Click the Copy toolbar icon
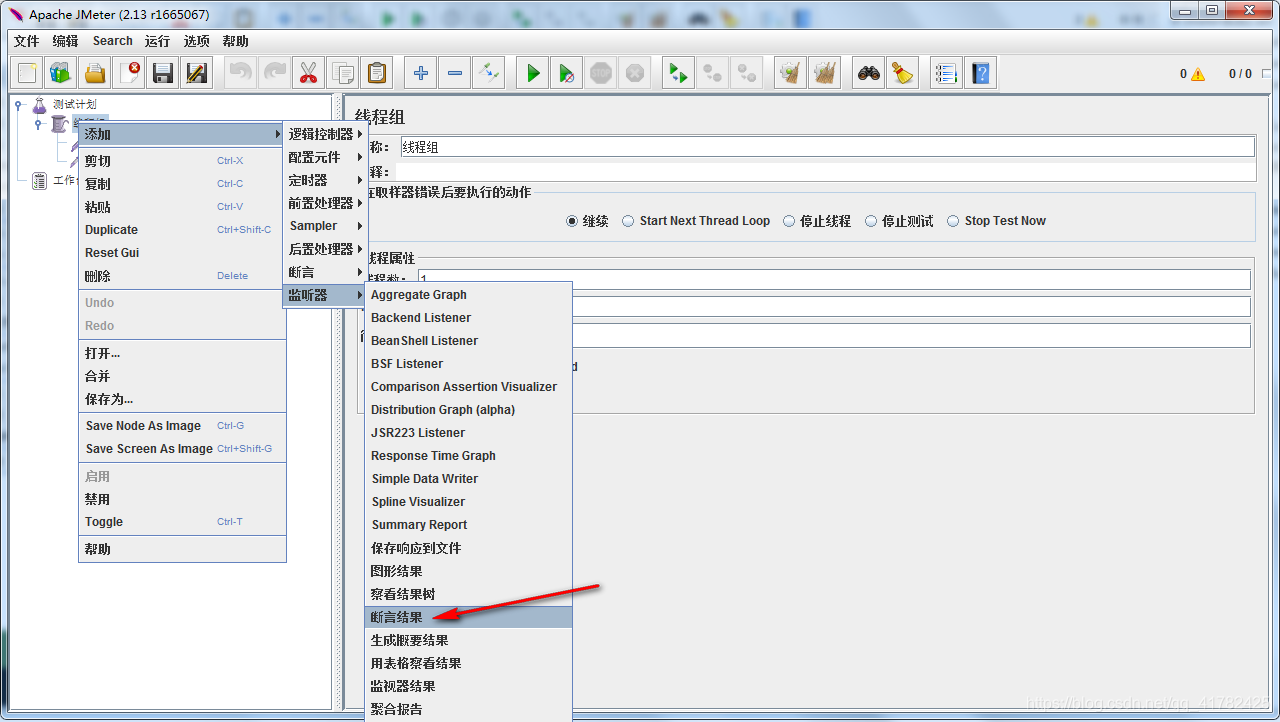 (x=343, y=73)
